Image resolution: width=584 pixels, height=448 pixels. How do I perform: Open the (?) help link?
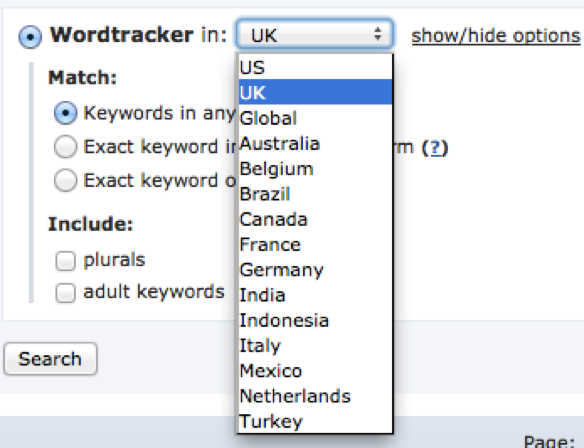pos(435,148)
